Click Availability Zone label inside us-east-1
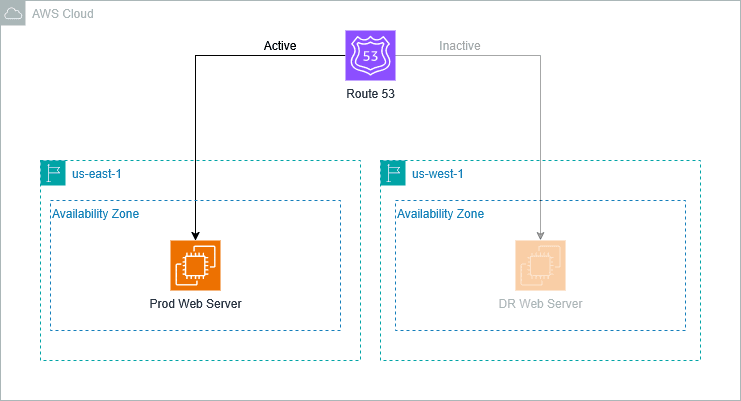This screenshot has height=401, width=741. (95, 214)
